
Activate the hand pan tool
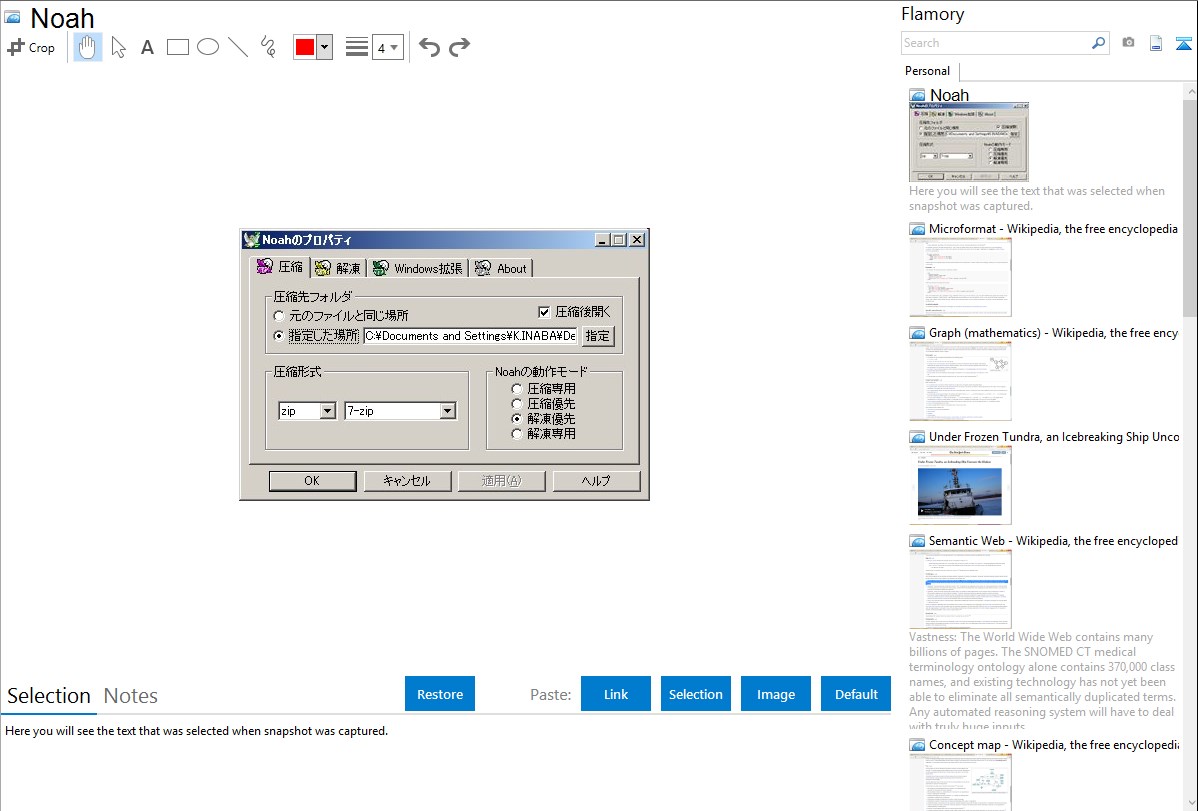(88, 47)
